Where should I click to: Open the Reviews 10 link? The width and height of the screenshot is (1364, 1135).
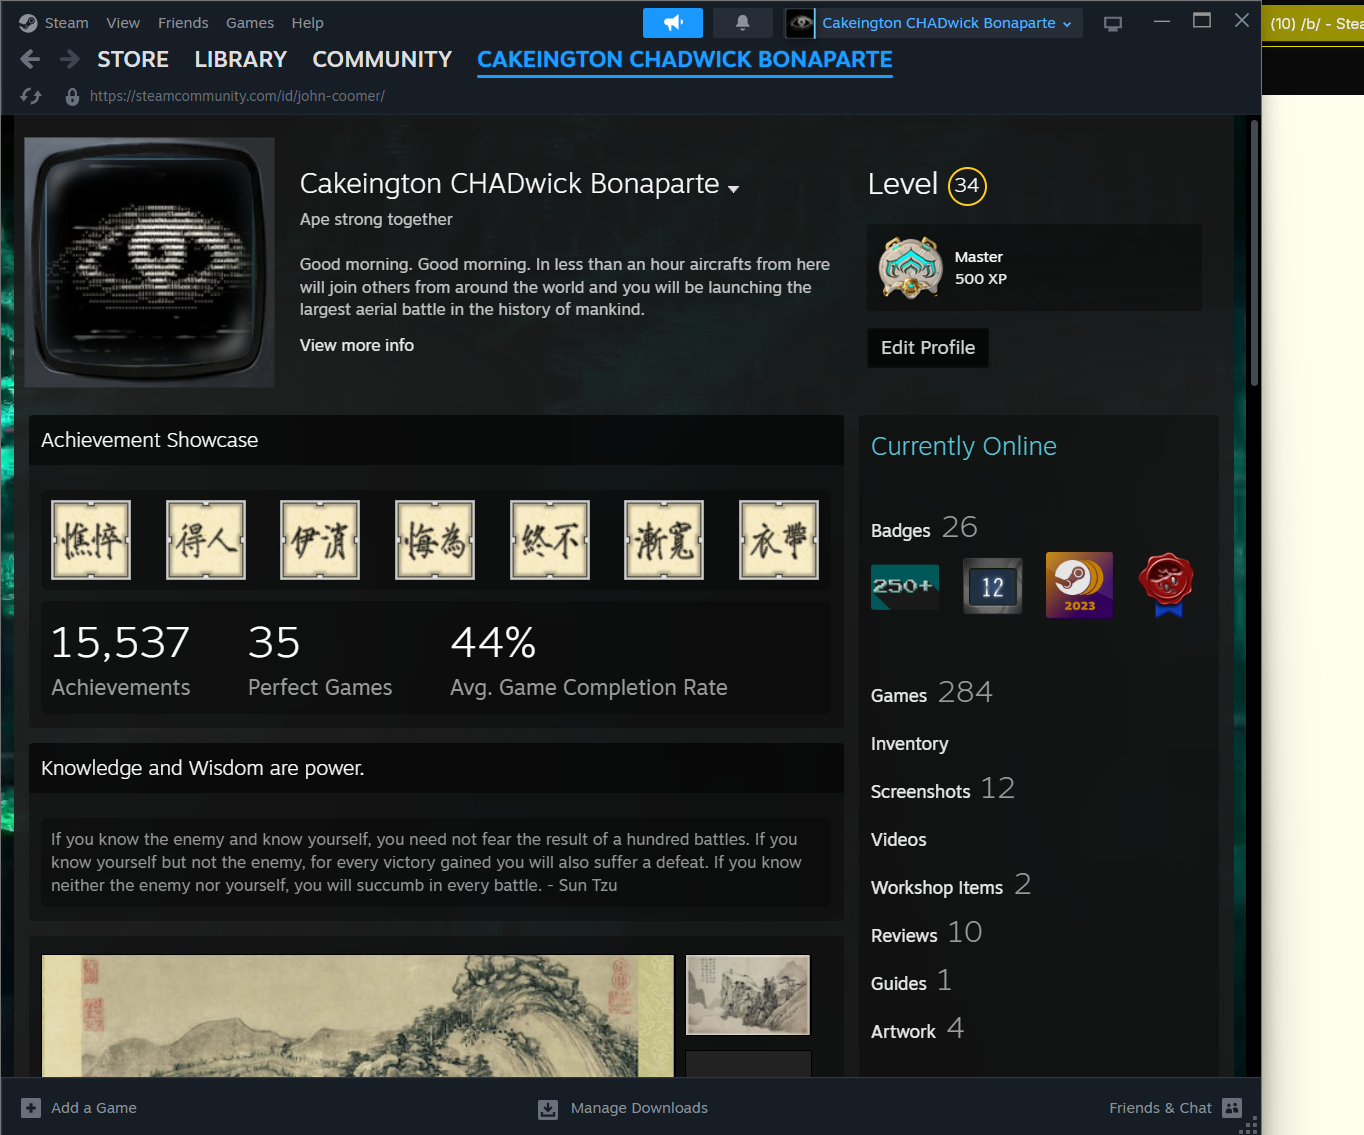[x=926, y=933]
